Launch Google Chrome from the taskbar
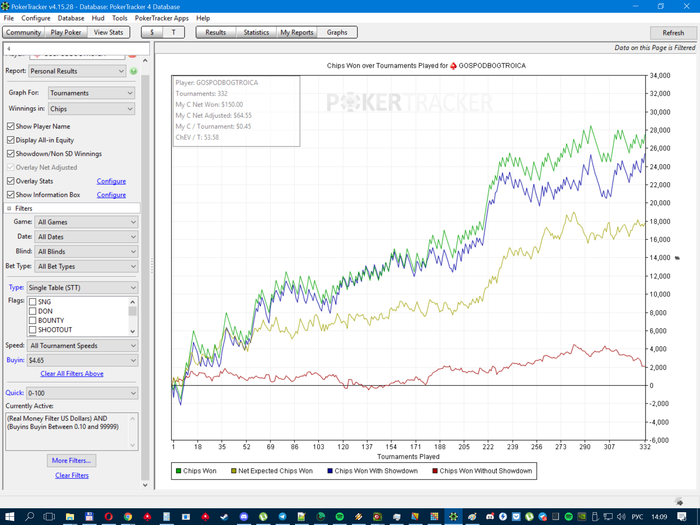The image size is (700, 525). (128, 517)
